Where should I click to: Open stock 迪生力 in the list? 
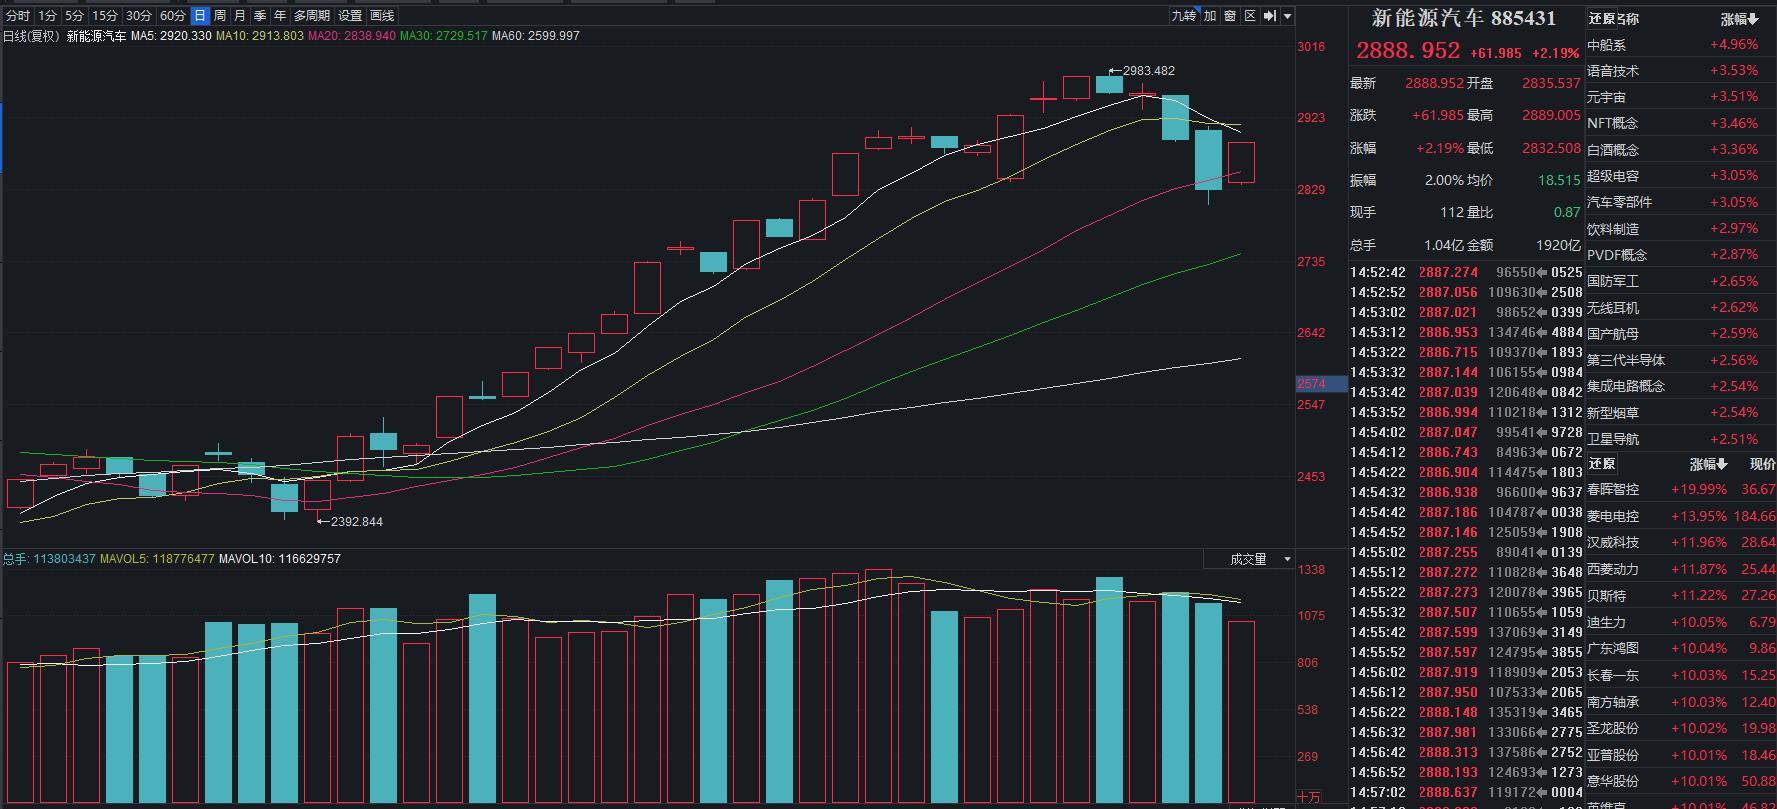1680,622
